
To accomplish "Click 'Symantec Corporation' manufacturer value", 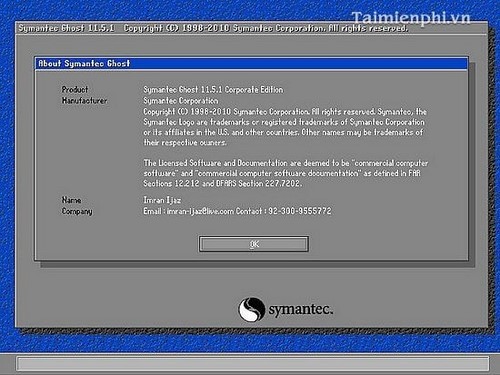I will (x=181, y=100).
